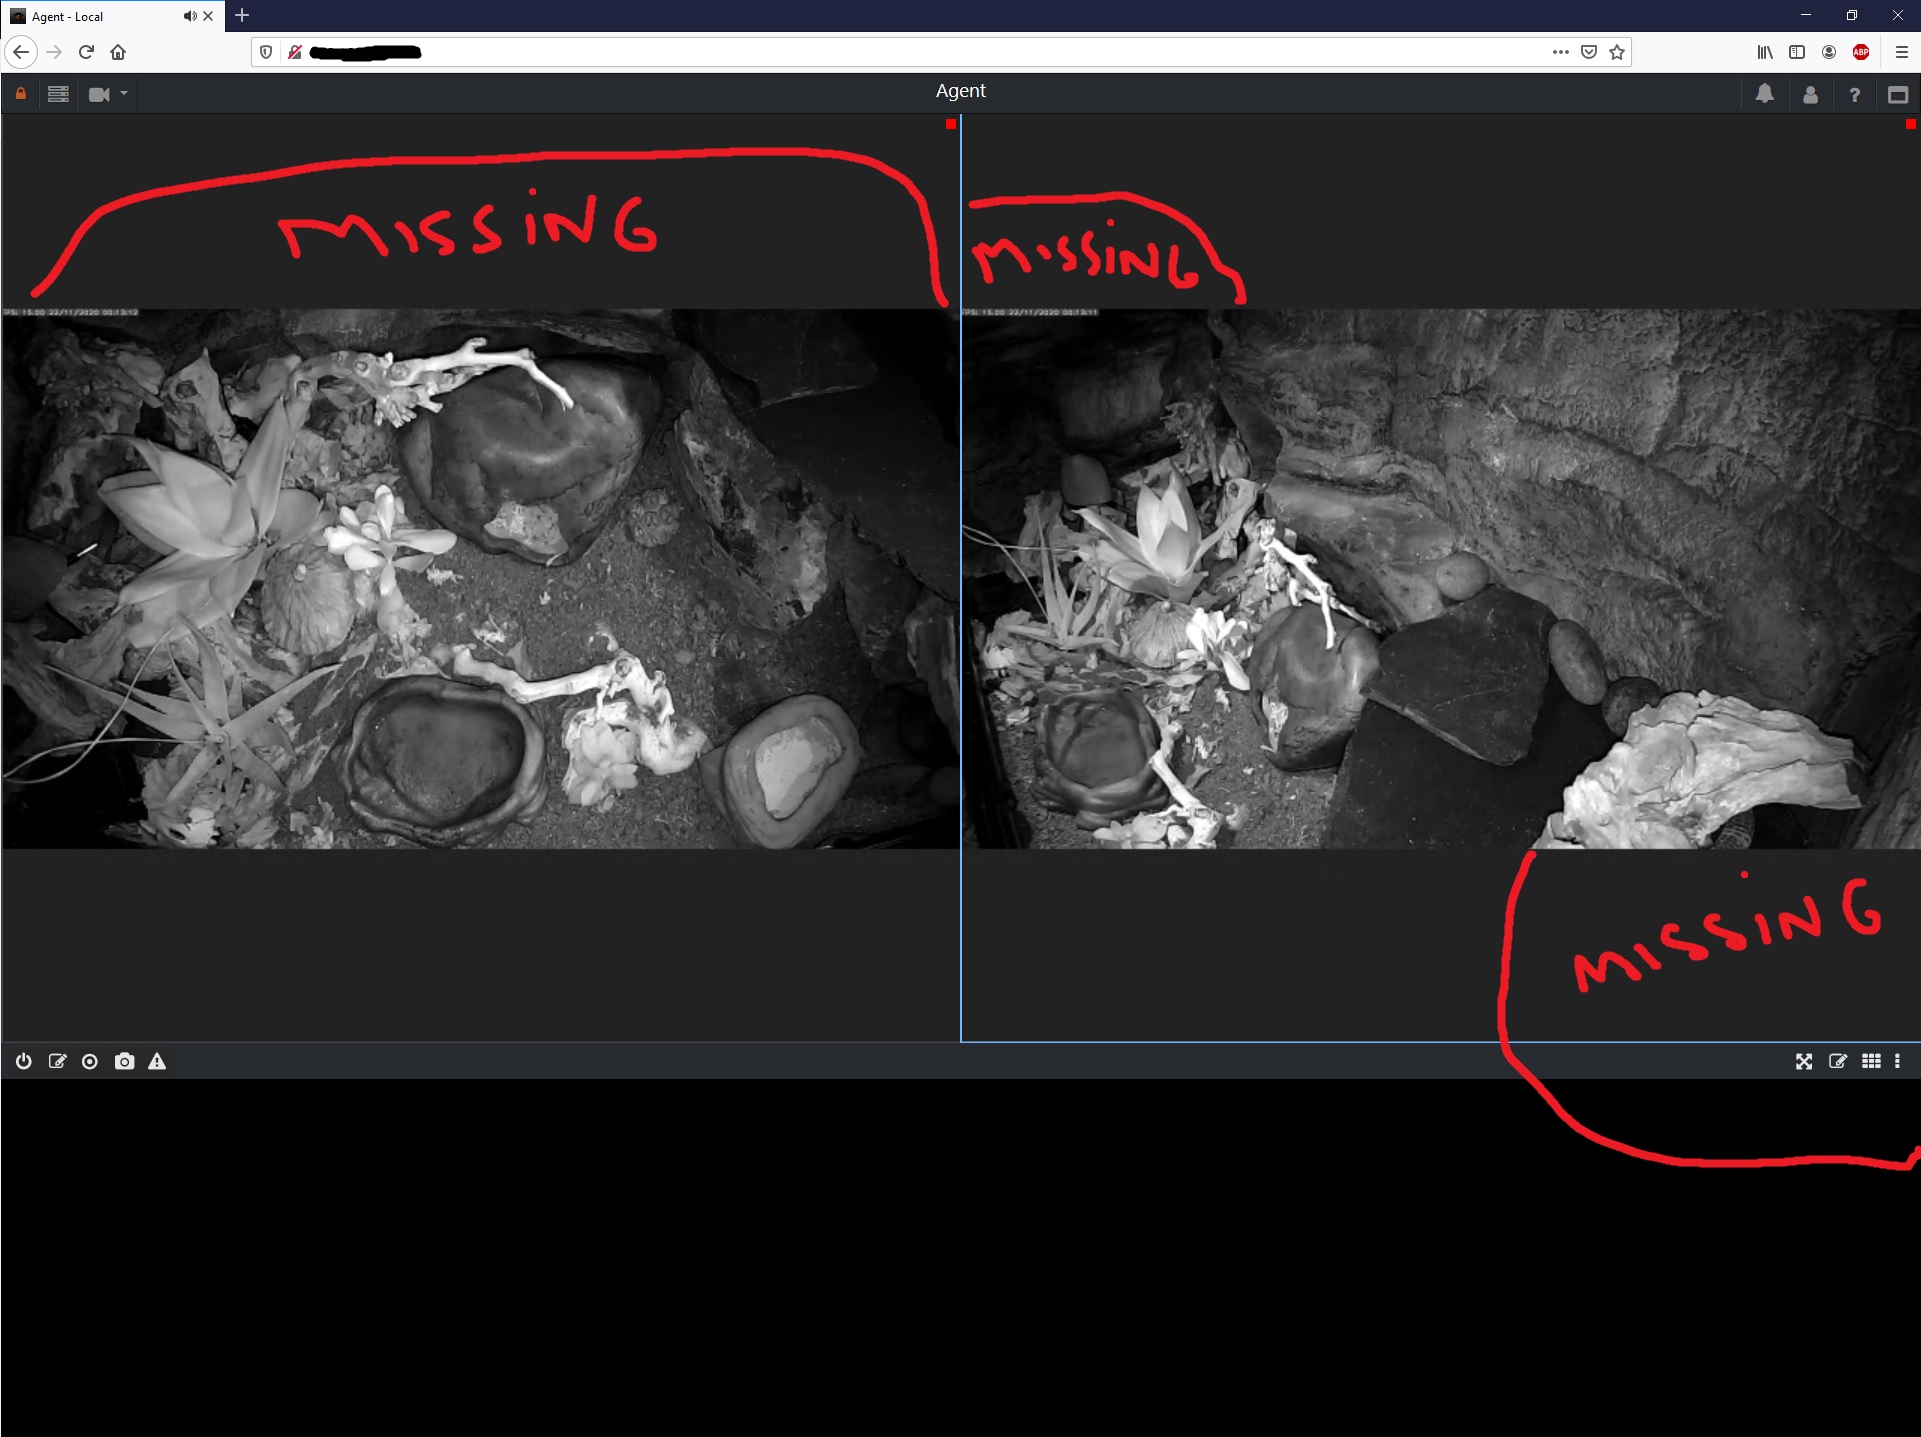Open the server menu icon
Image resolution: width=1921 pixels, height=1437 pixels.
click(58, 94)
